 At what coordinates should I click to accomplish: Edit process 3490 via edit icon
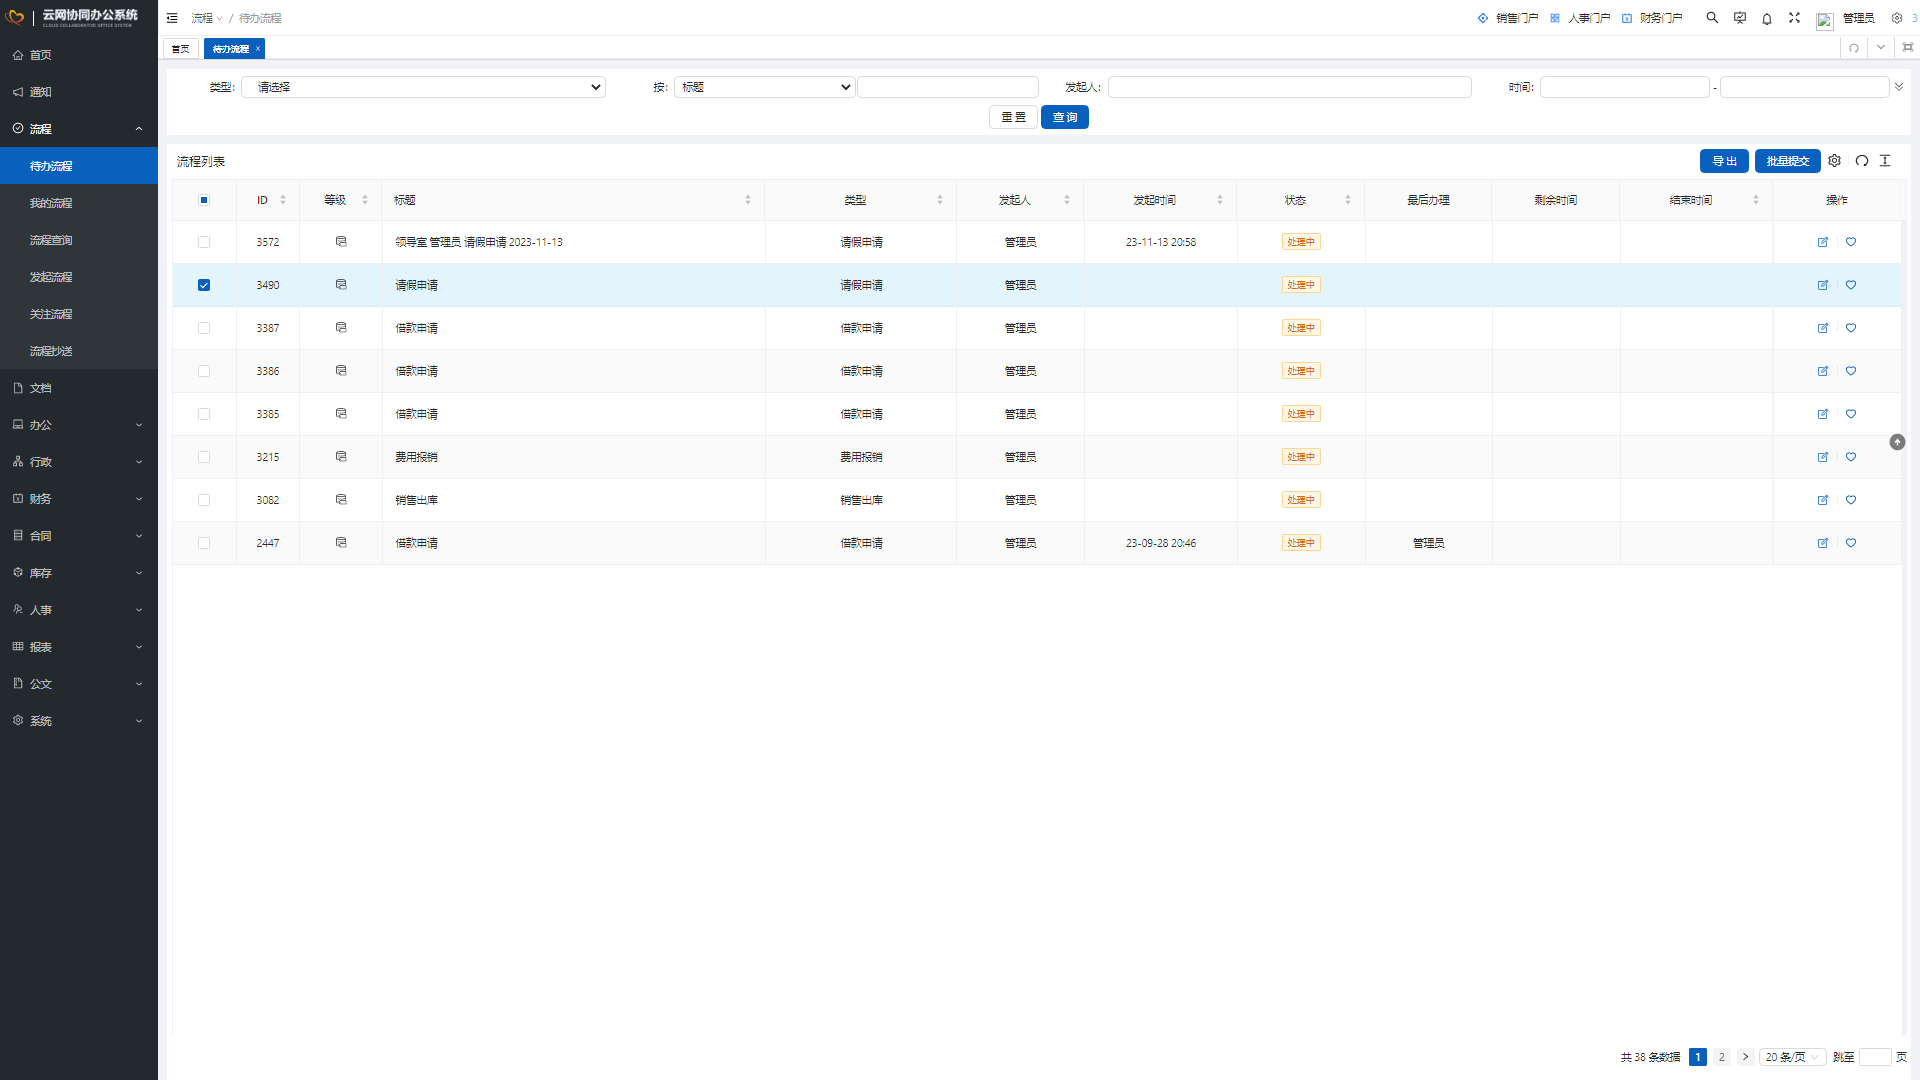pyautogui.click(x=1823, y=285)
